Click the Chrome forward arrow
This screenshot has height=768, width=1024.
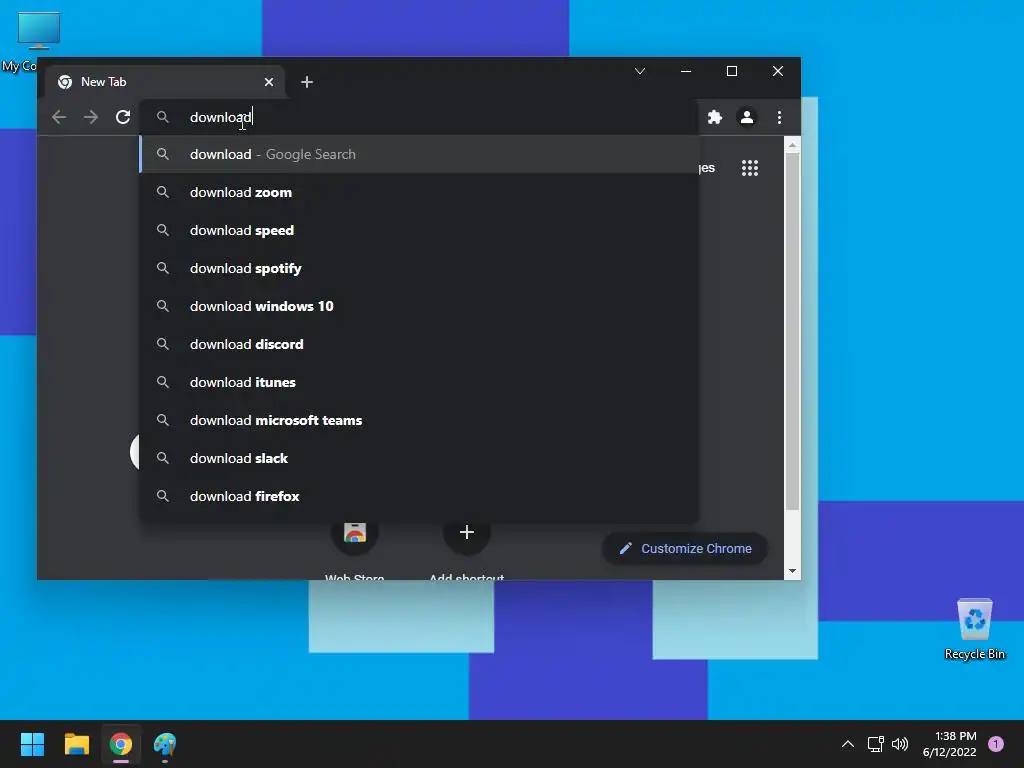[91, 117]
